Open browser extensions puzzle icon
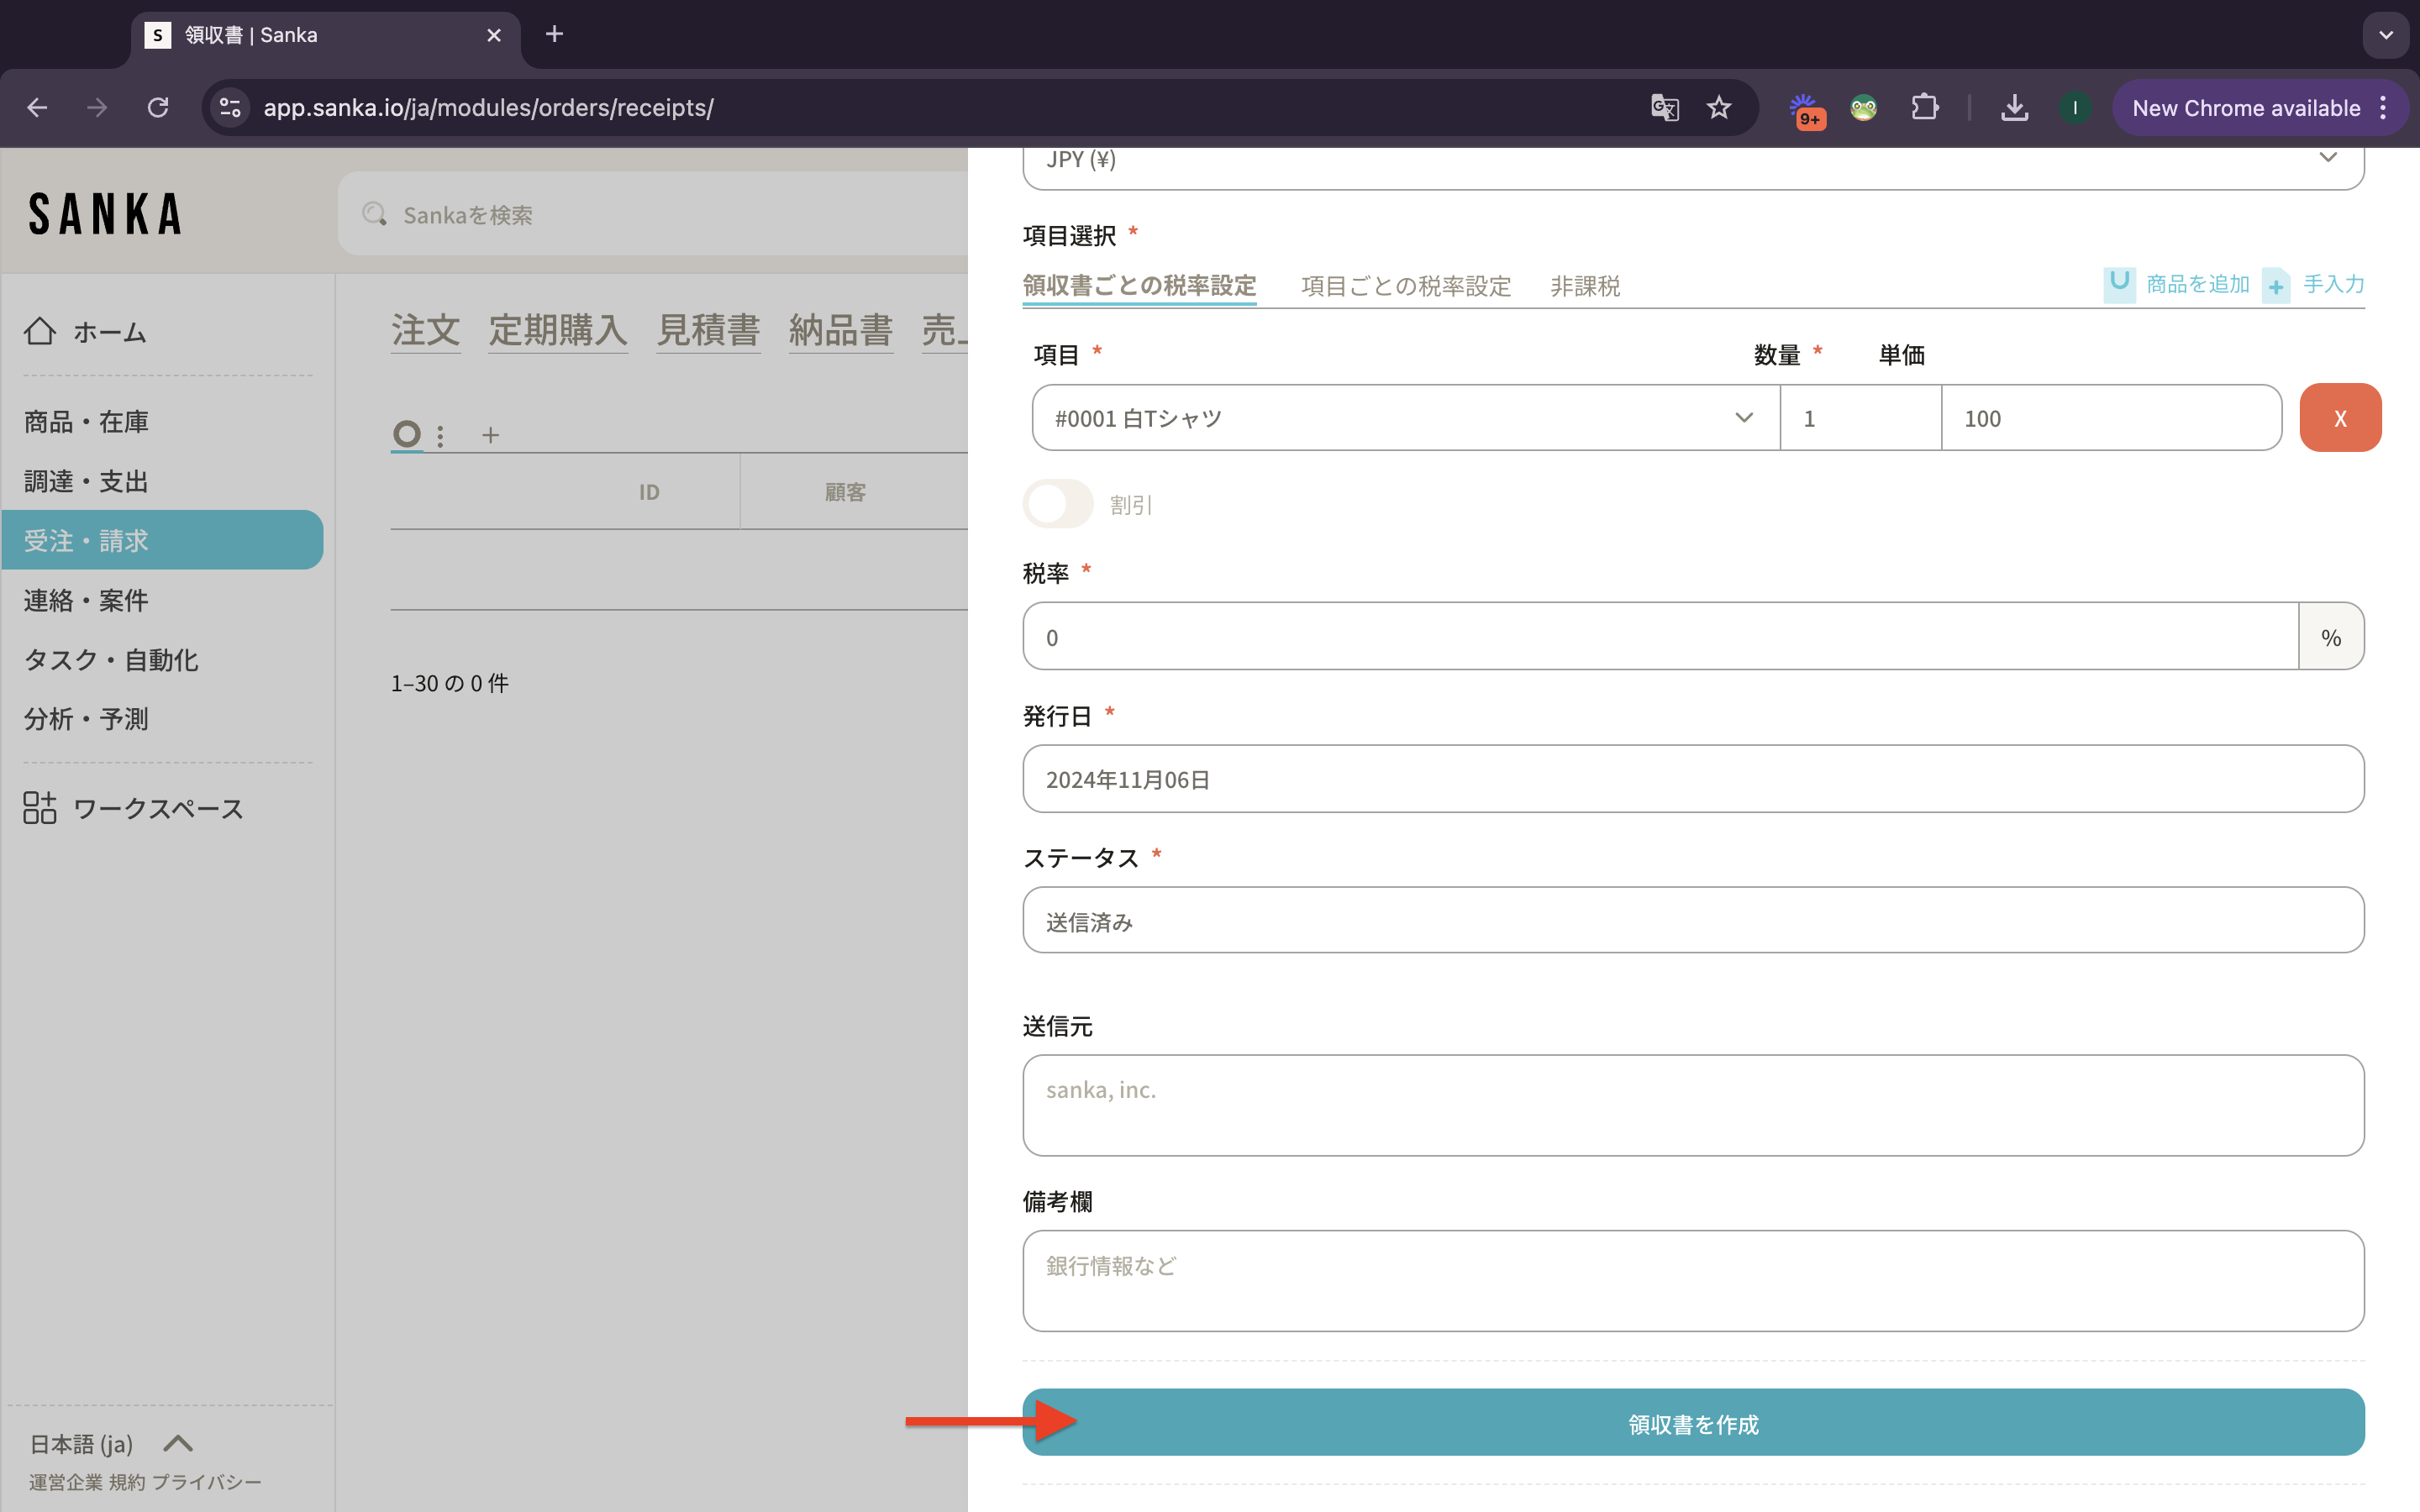 (x=1925, y=108)
